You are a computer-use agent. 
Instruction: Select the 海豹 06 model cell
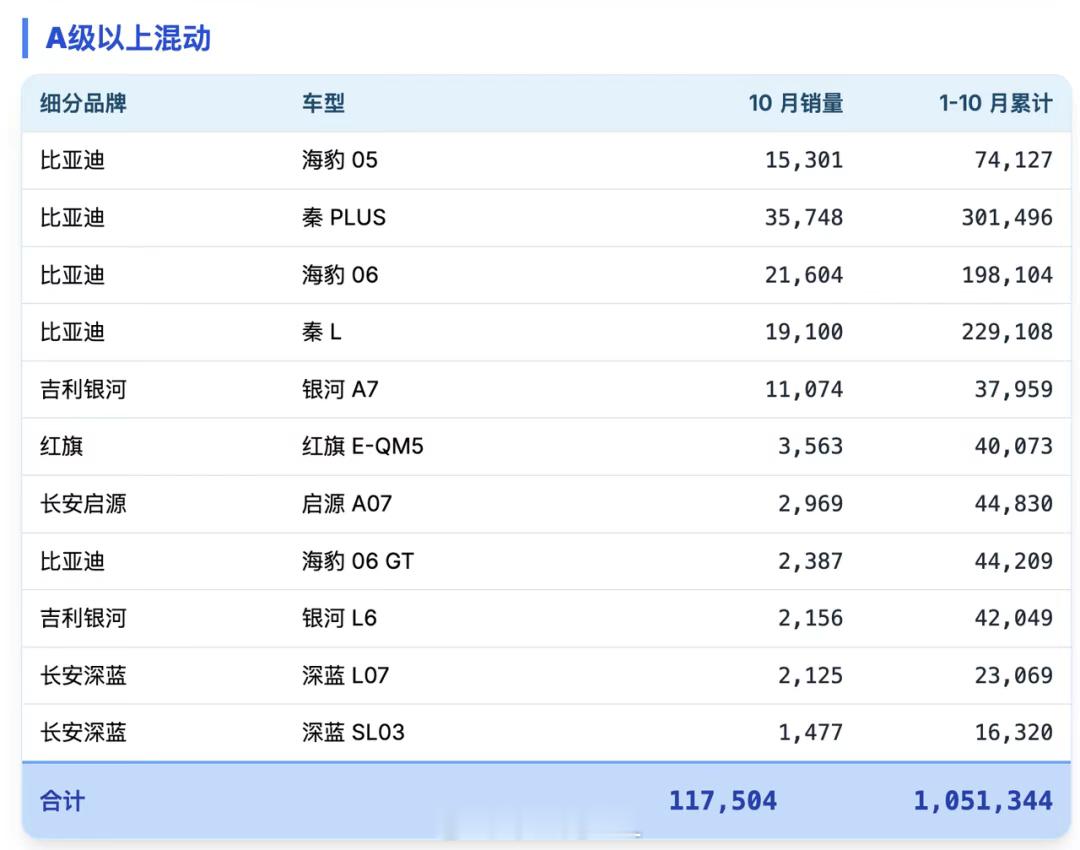pyautogui.click(x=340, y=275)
